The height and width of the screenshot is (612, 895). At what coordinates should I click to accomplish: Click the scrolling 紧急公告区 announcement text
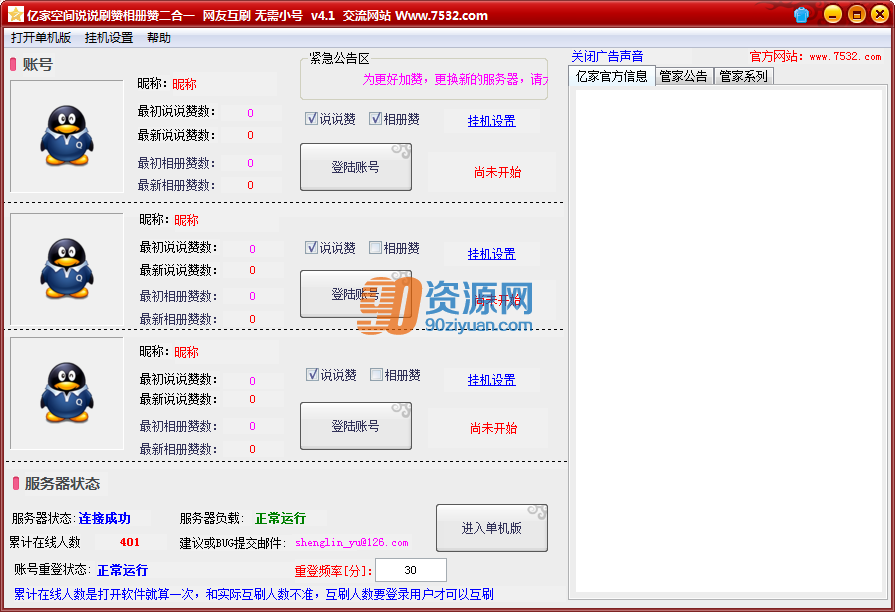pyautogui.click(x=455, y=79)
